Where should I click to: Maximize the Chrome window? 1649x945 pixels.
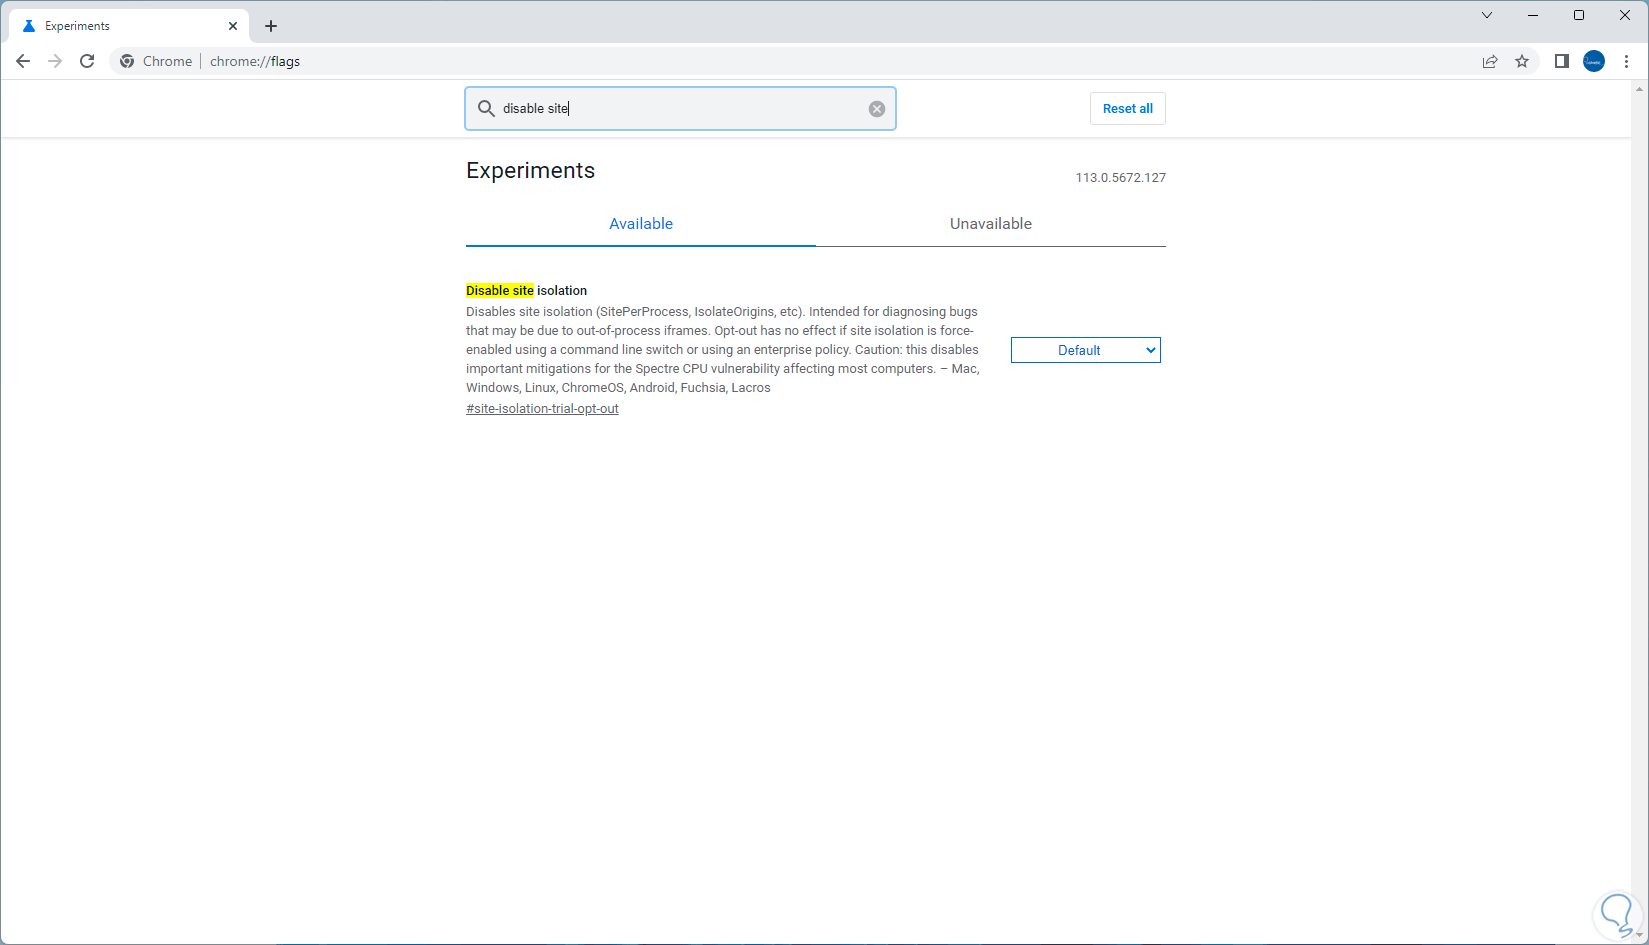[x=1579, y=15]
